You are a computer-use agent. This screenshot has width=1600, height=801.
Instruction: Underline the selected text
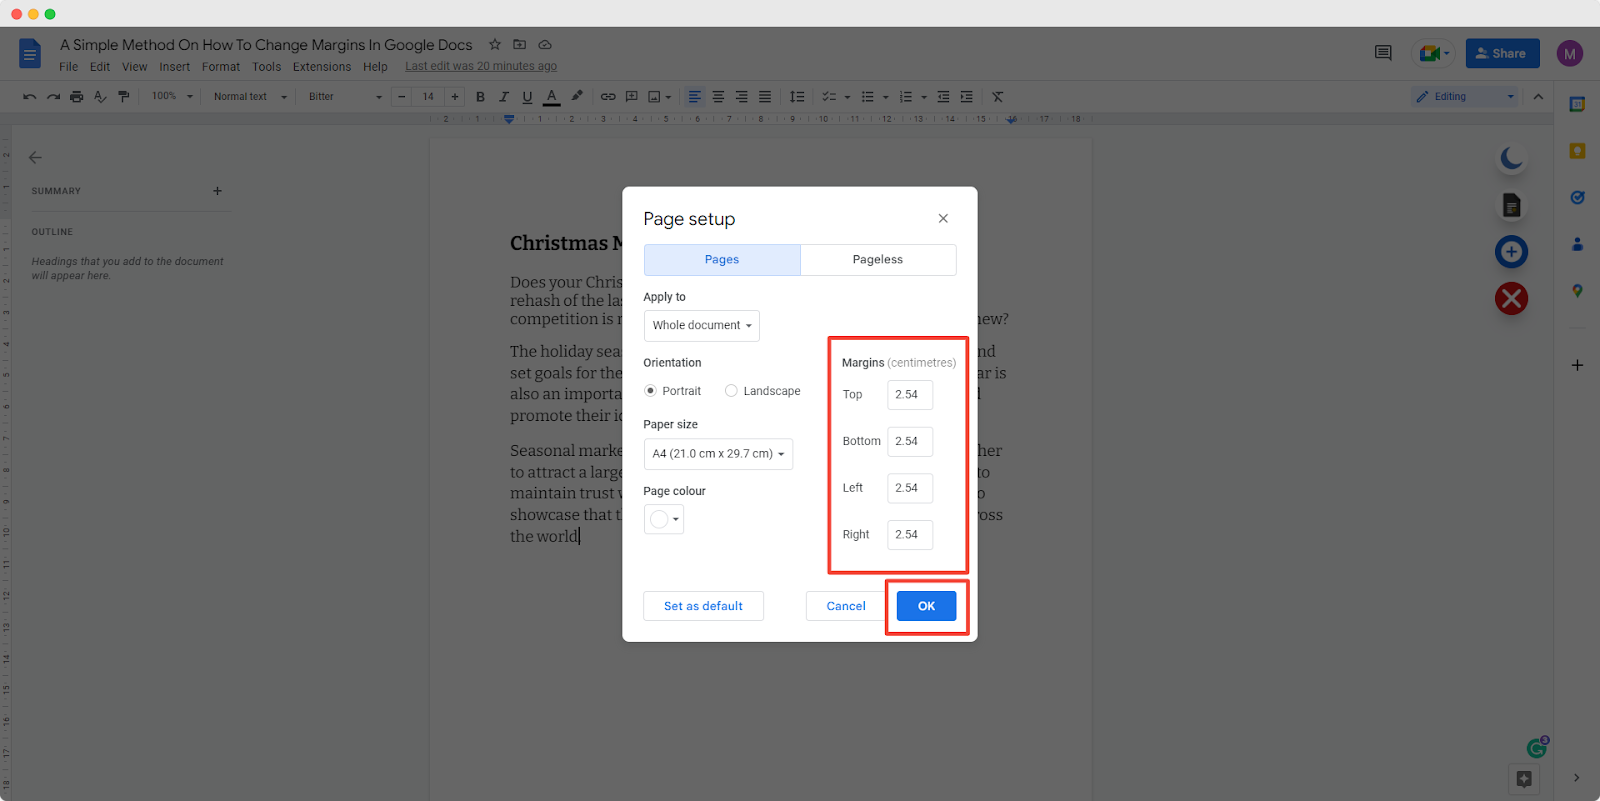[527, 97]
